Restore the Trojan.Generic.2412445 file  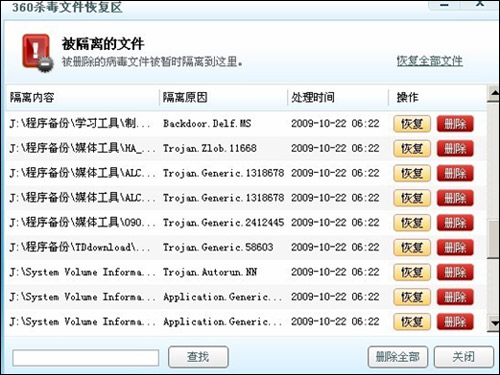(x=412, y=223)
